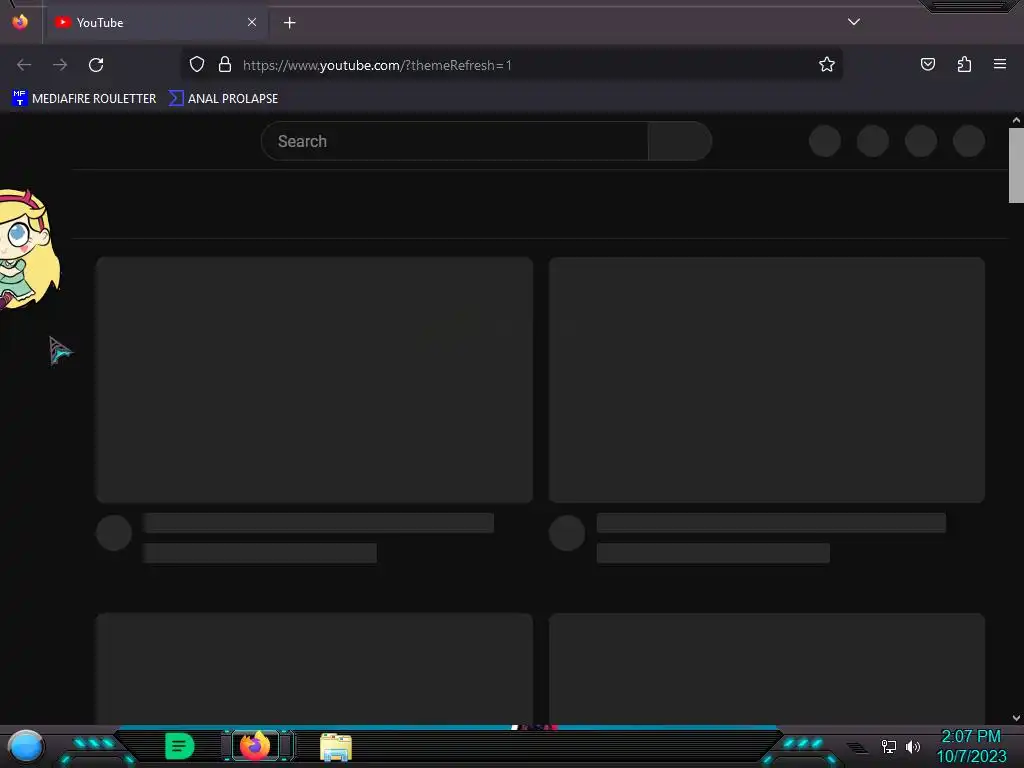Reload the current page

96,65
